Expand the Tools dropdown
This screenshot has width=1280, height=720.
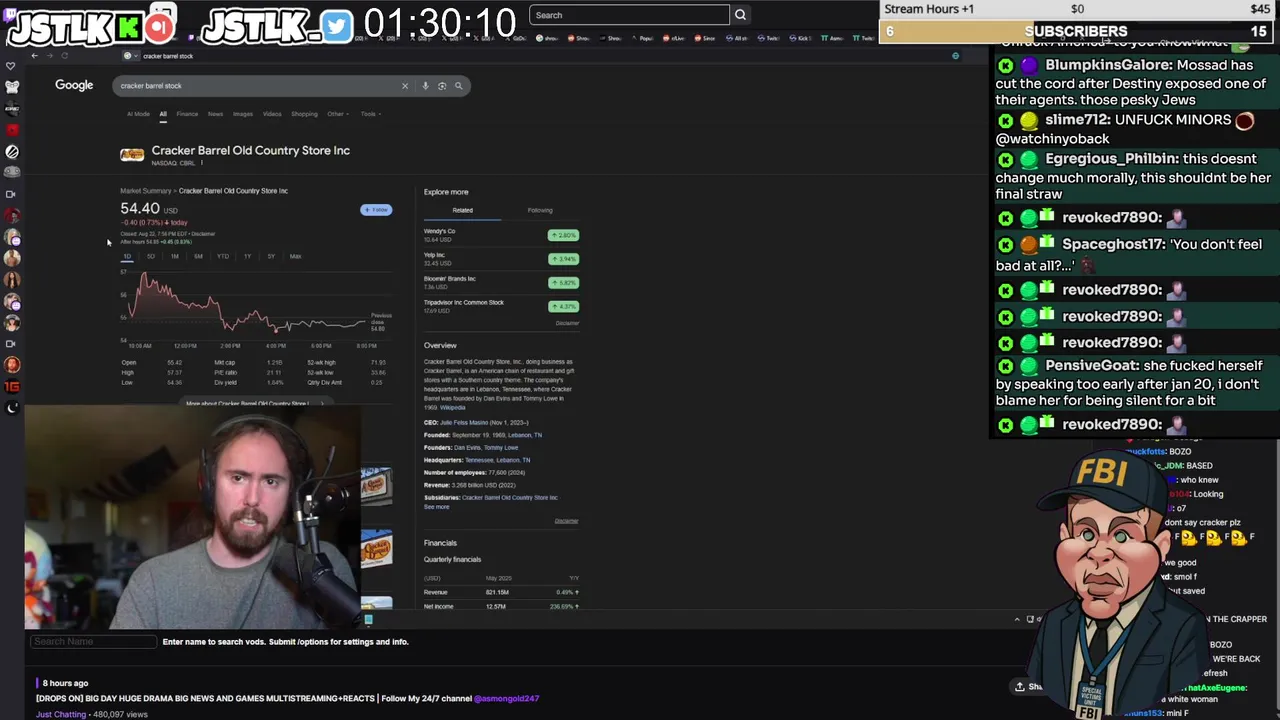(370, 114)
